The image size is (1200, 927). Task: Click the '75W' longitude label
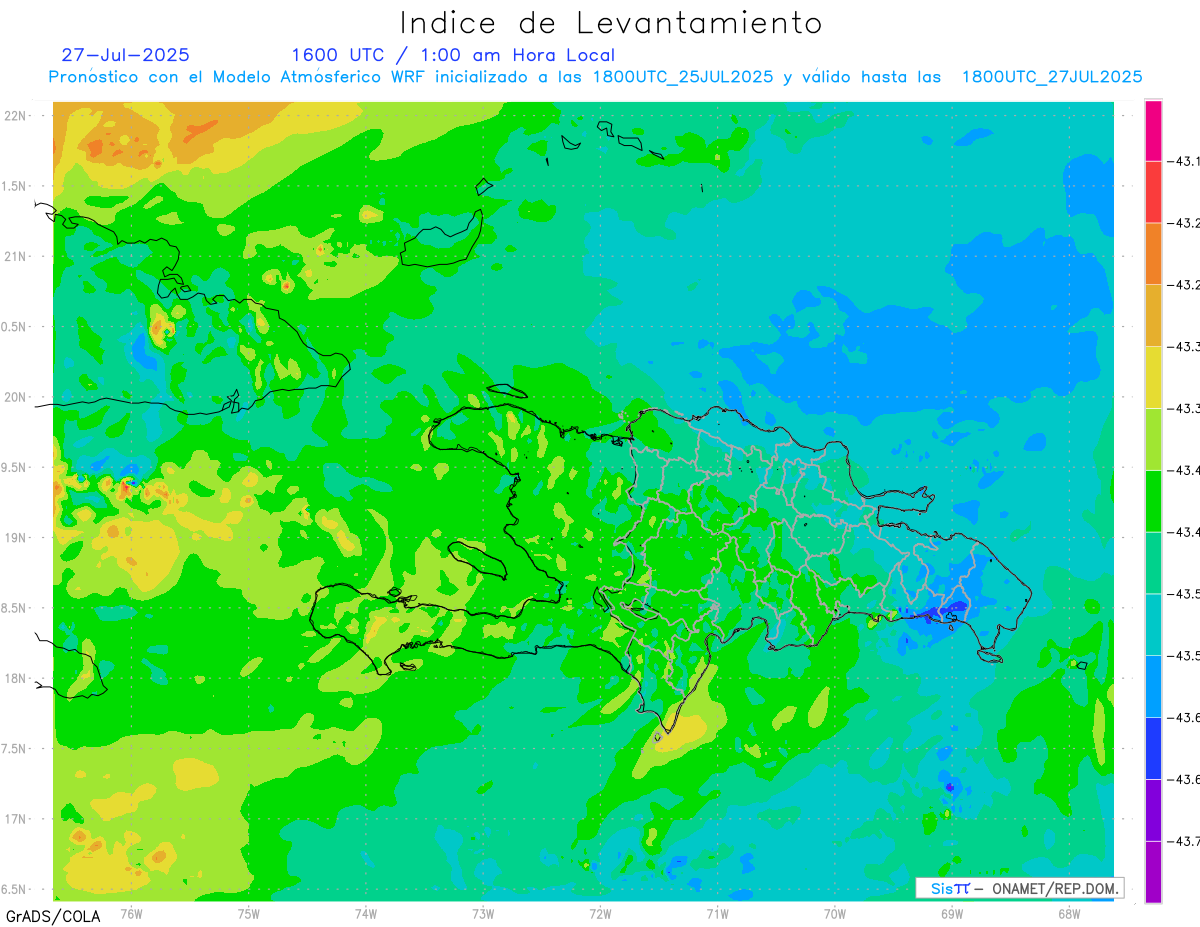pyautogui.click(x=248, y=913)
